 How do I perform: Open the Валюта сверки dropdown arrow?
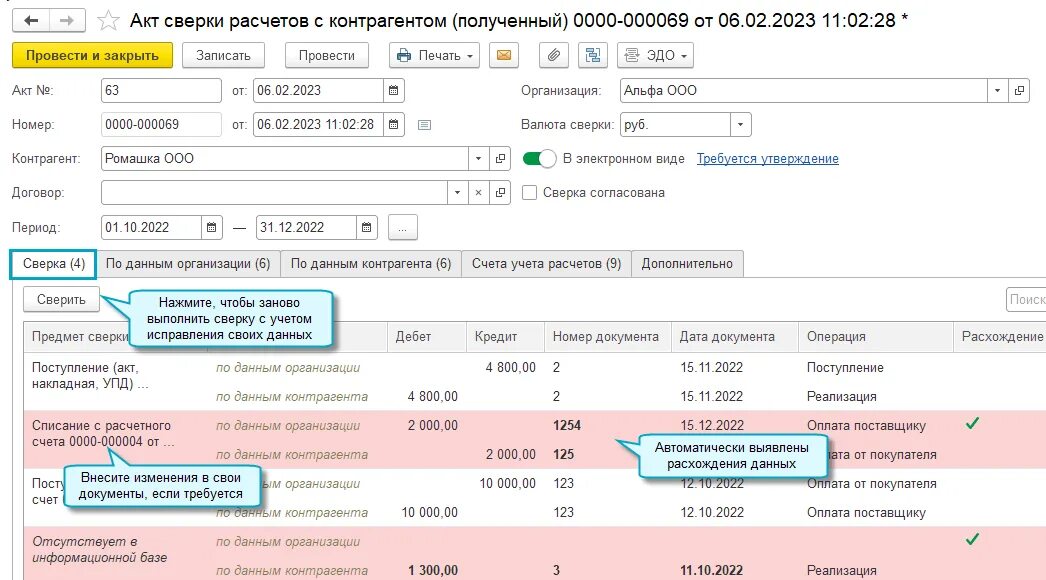click(740, 124)
